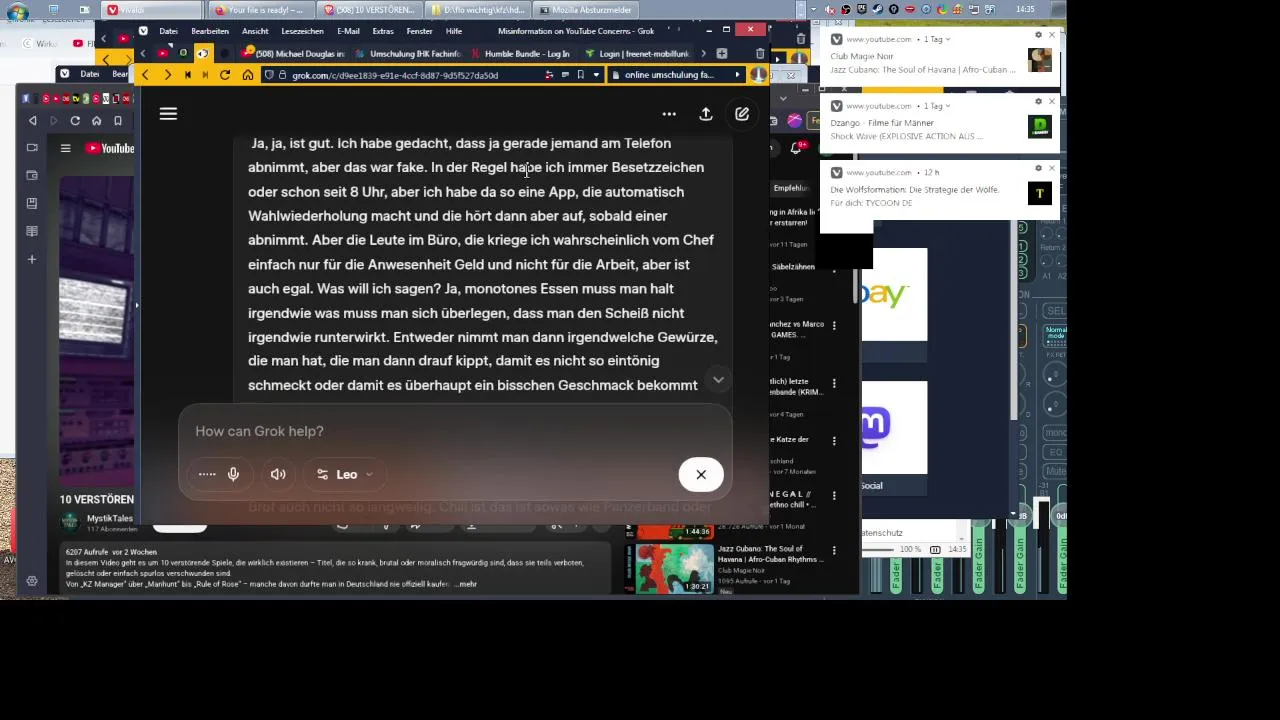Open E-Mail menu in Vivaldi

pos(348,31)
